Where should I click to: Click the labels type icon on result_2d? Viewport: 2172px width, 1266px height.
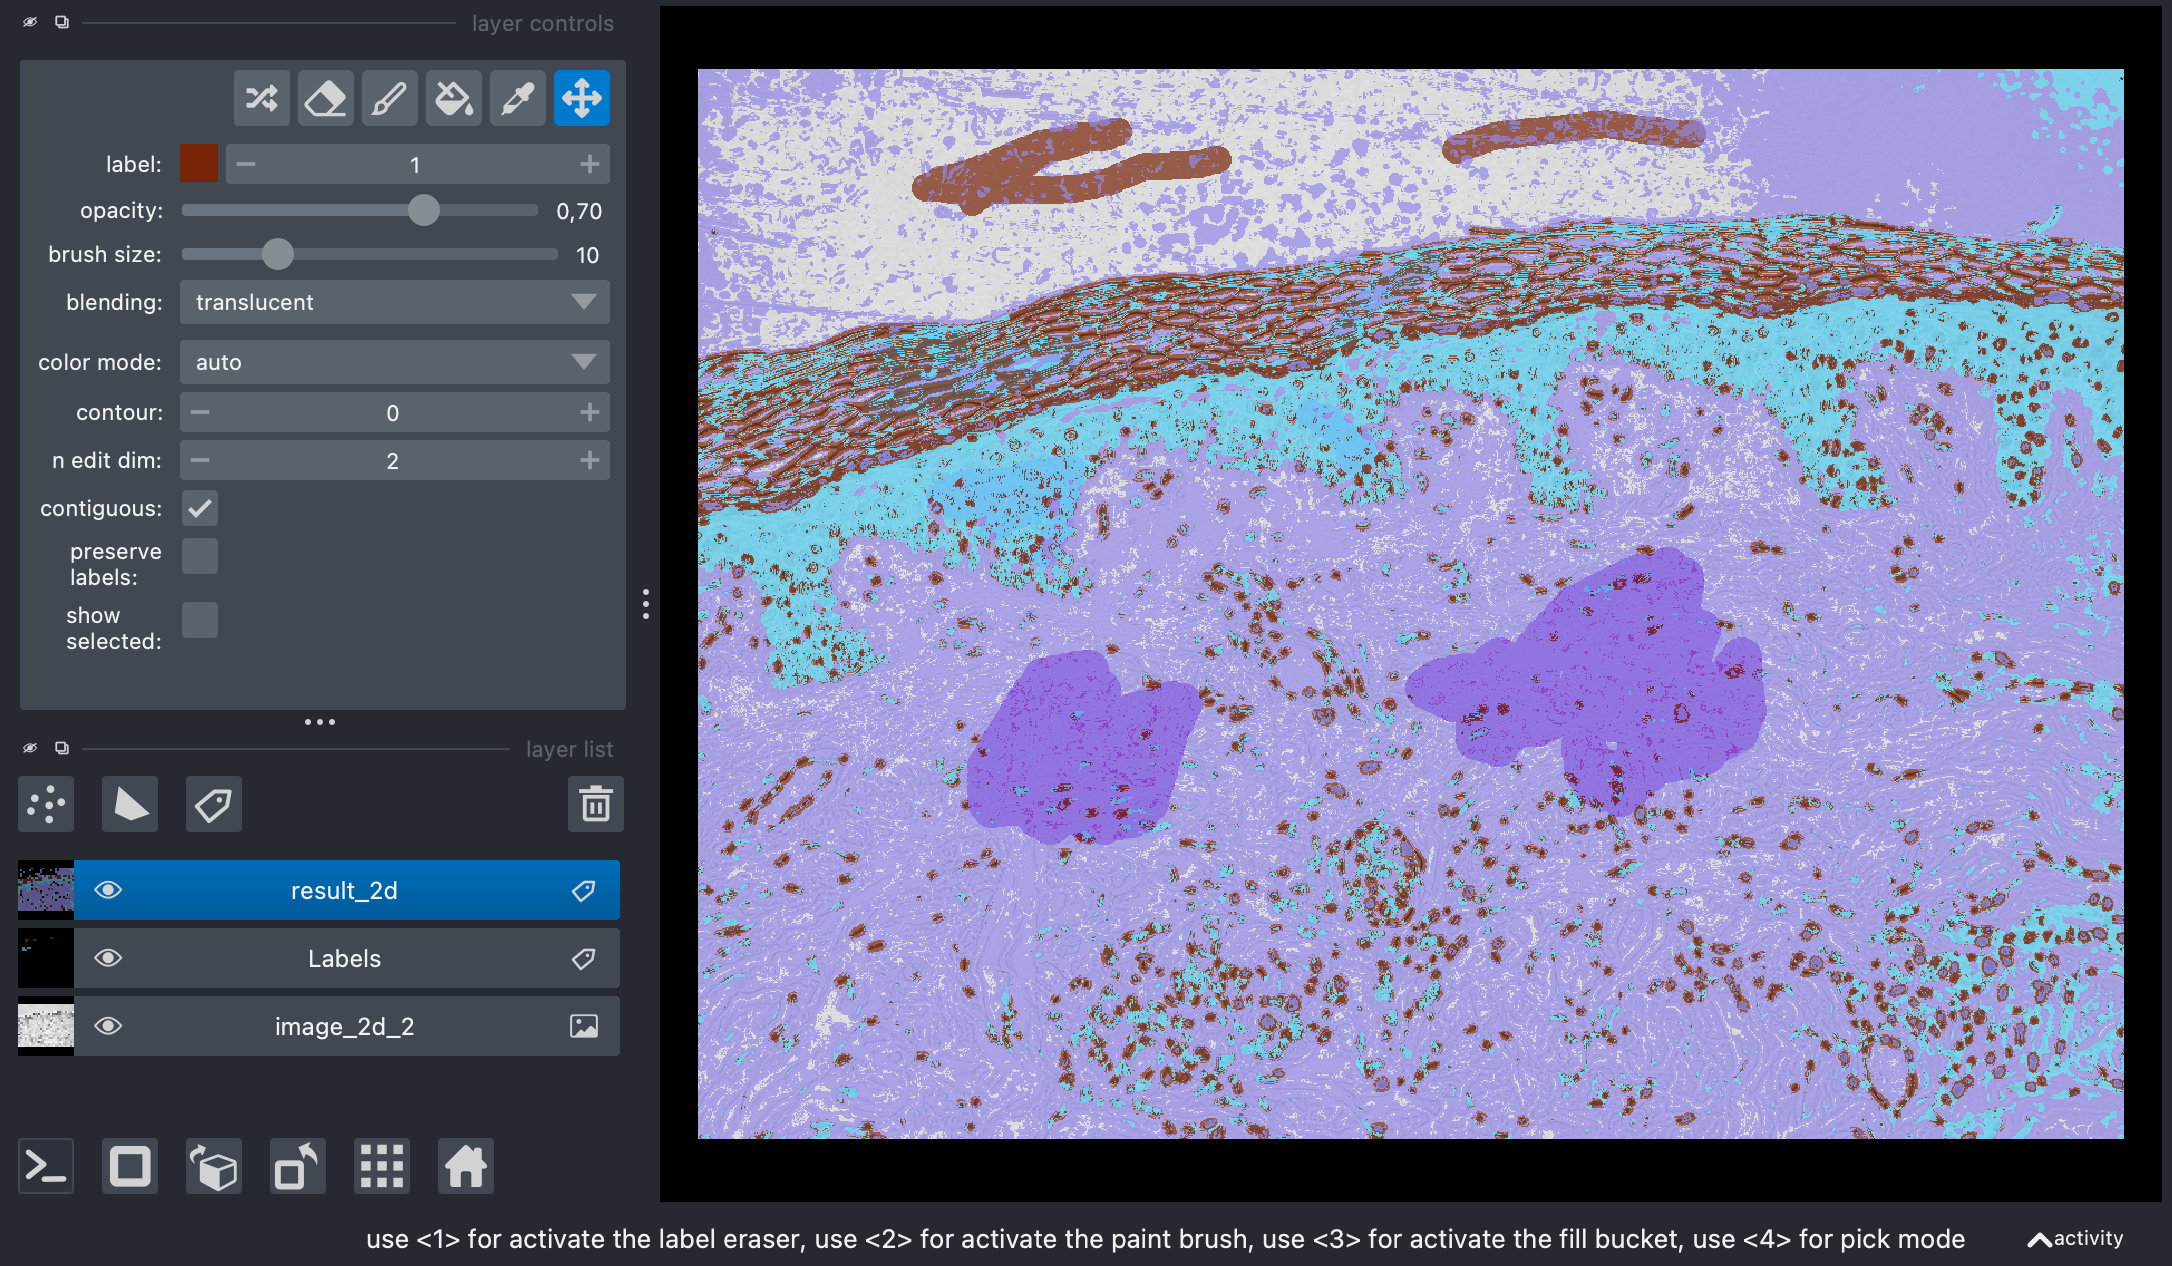pyautogui.click(x=584, y=890)
